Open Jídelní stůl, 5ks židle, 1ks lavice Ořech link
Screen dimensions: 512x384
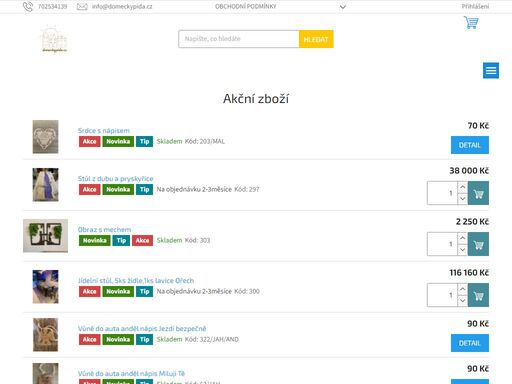136,281
